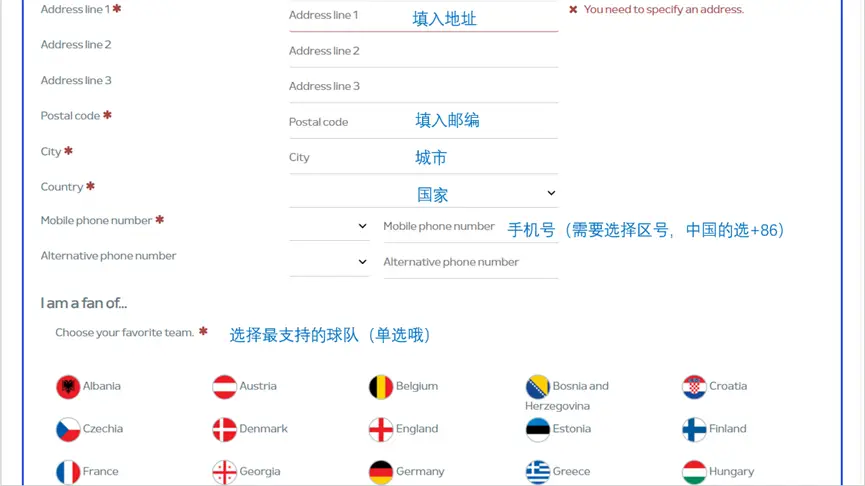Click the Estonia team name
The width and height of the screenshot is (865, 486).
click(572, 429)
